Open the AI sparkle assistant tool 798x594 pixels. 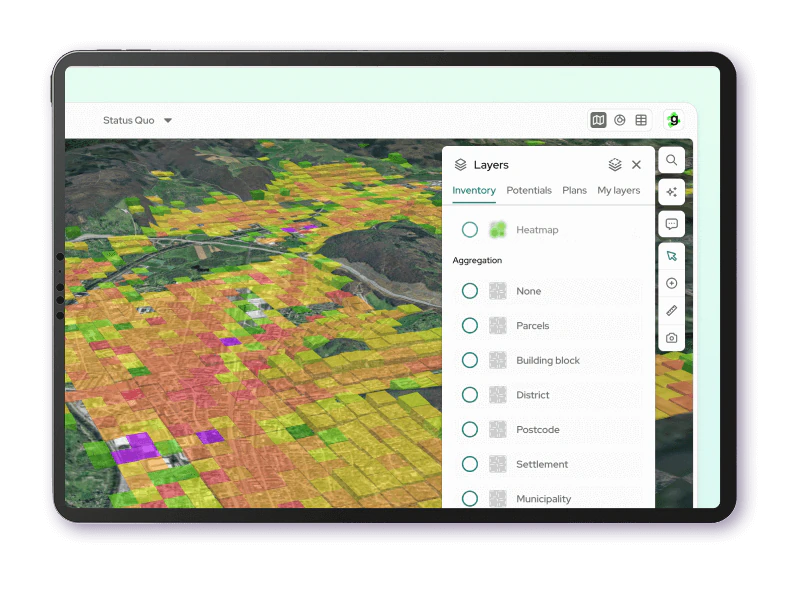point(671,192)
